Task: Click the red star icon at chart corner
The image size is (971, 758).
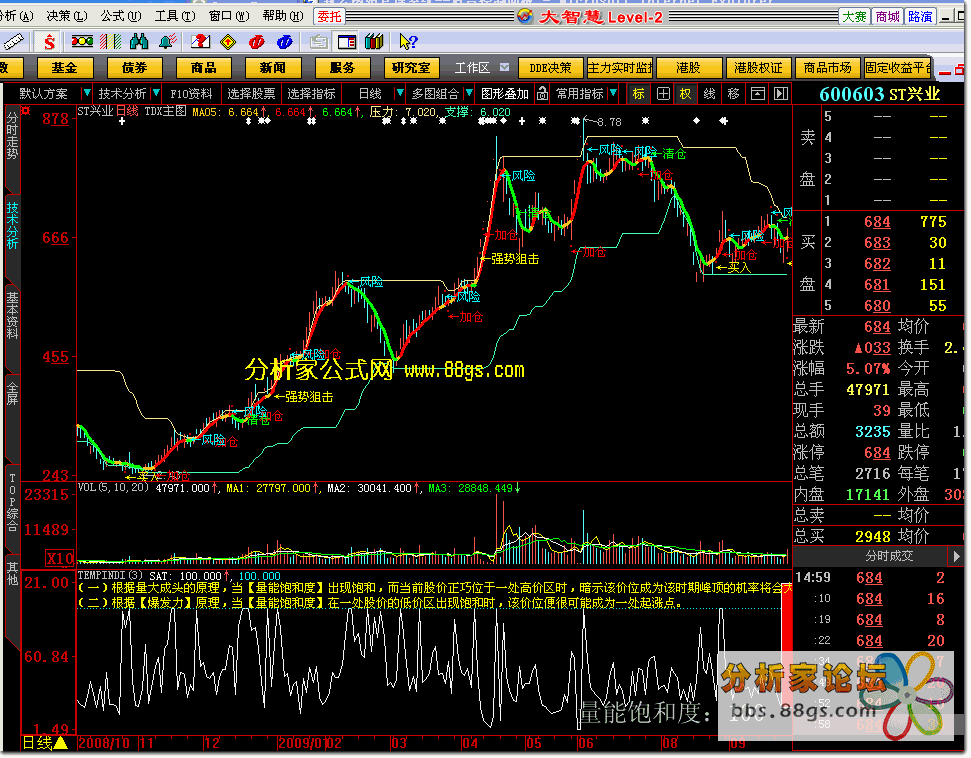Action: click(25, 111)
